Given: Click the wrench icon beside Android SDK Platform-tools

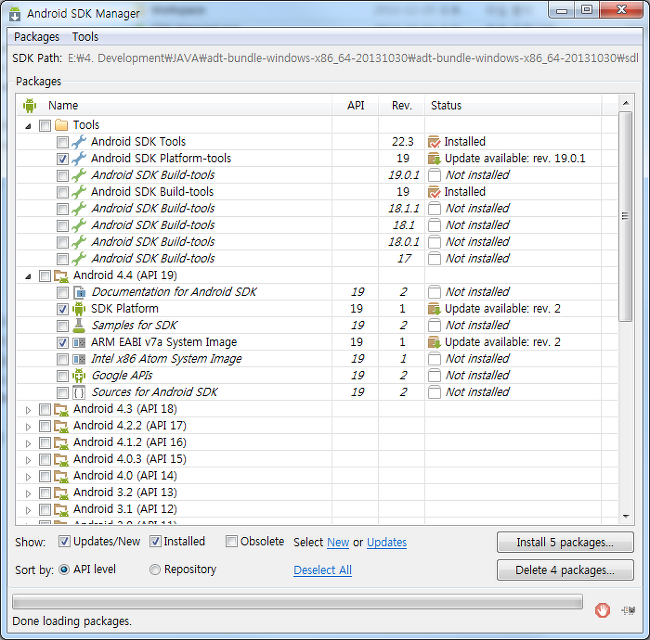Looking at the screenshot, I should [79, 158].
